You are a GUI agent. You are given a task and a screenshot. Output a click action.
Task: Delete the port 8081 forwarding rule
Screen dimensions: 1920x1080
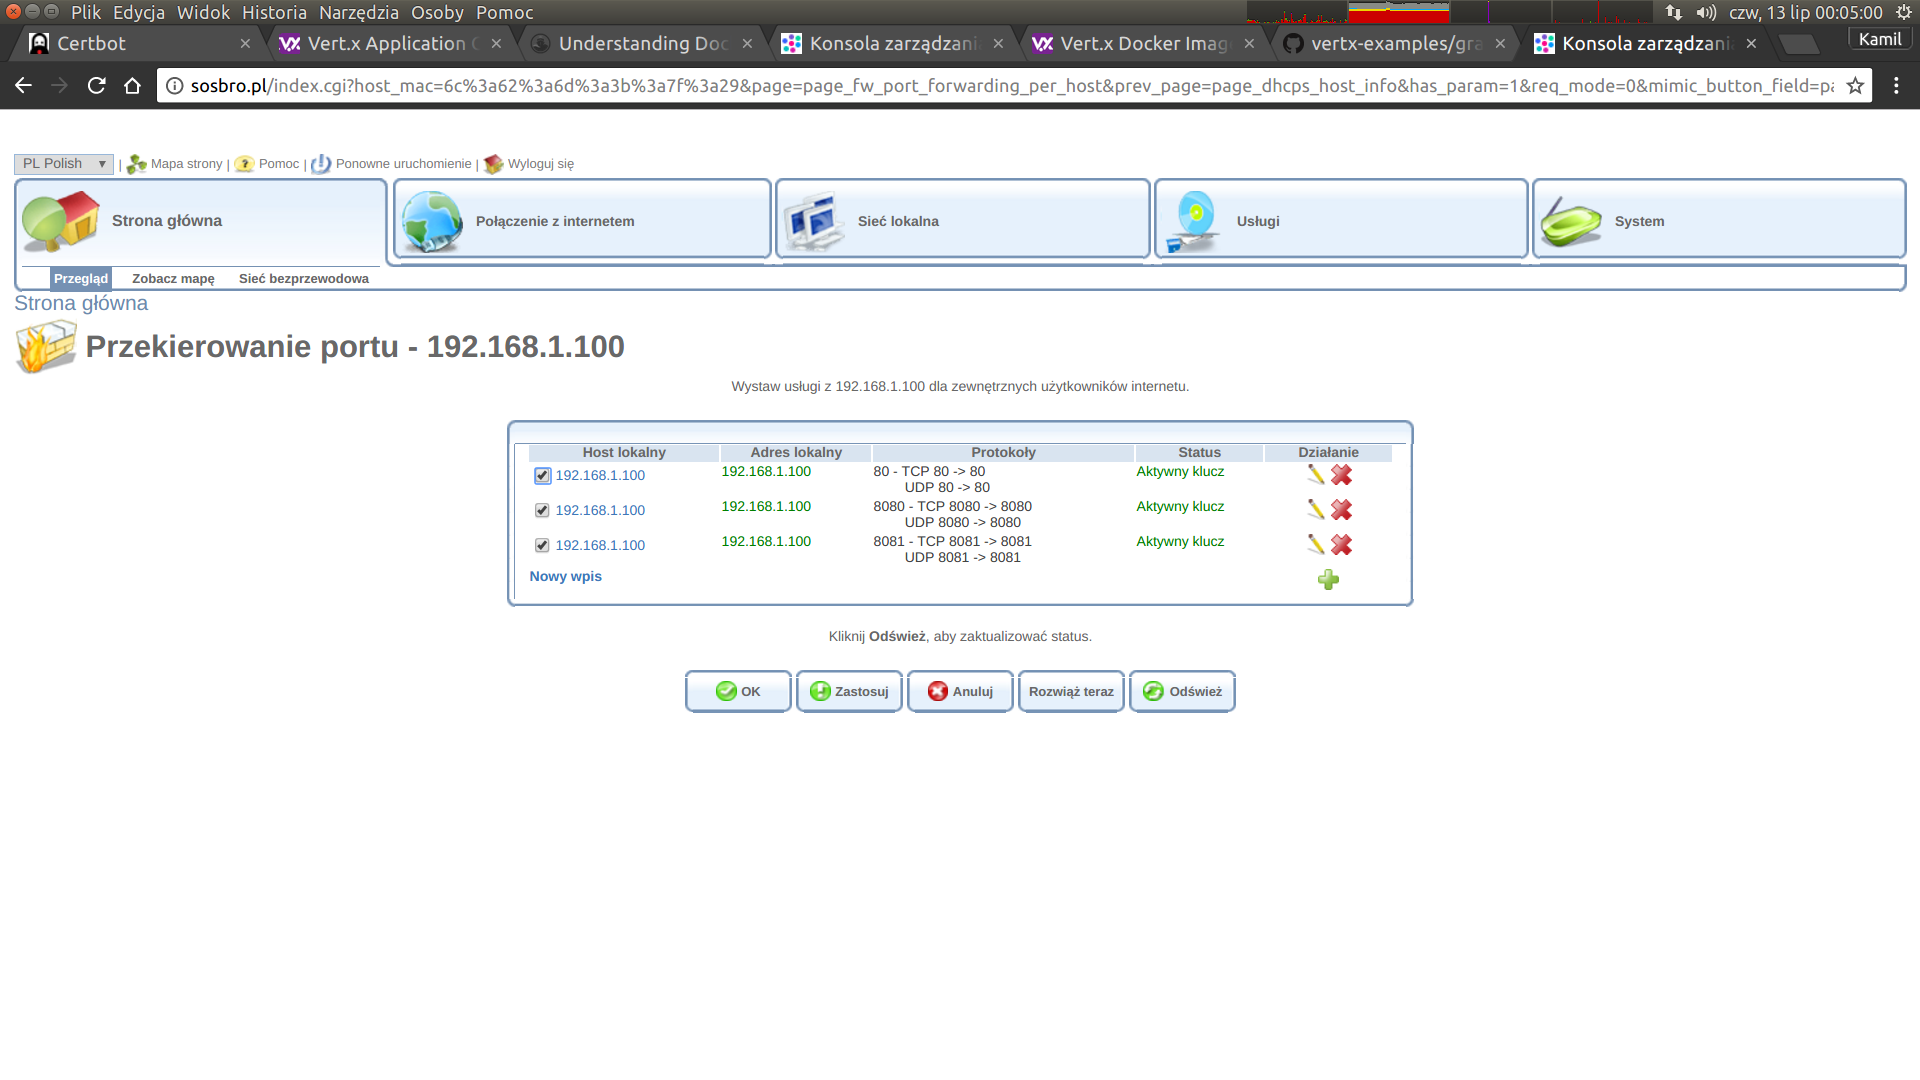coord(1341,545)
